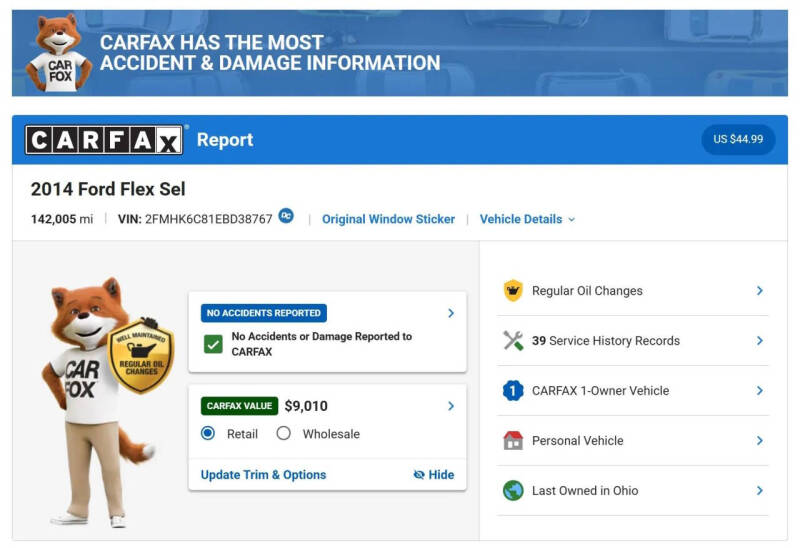Click the Well Maintained oil changes gold badge
The width and height of the screenshot is (800, 548).
point(141,356)
